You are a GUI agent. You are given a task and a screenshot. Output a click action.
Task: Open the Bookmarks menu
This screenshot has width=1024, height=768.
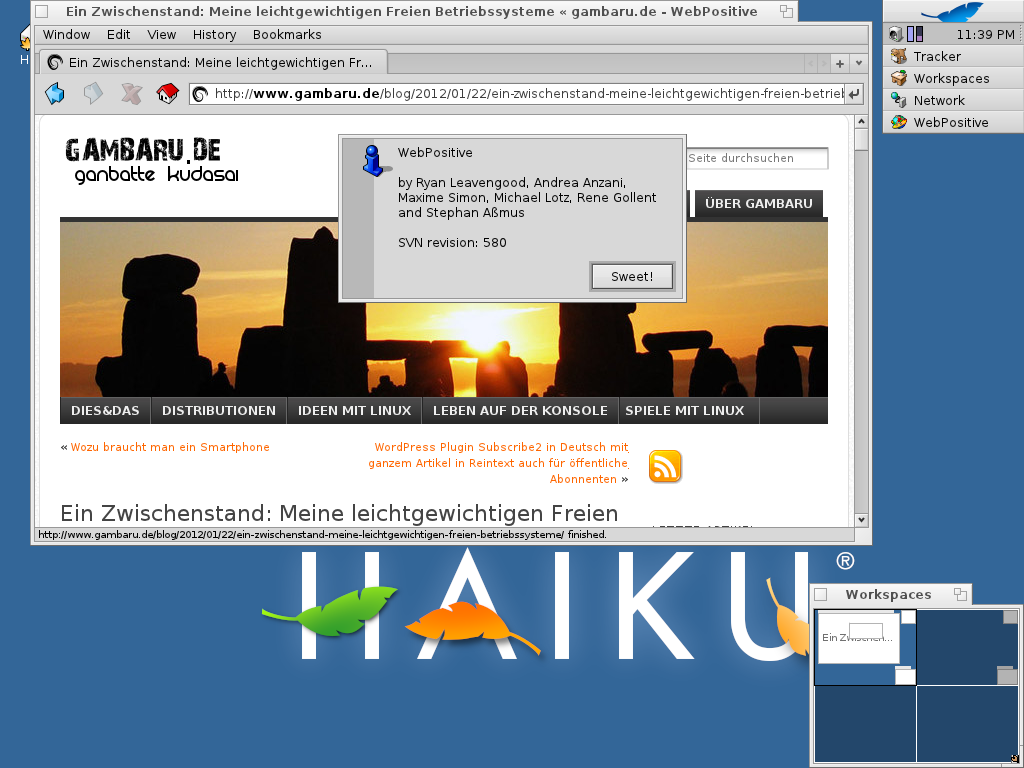pos(287,34)
